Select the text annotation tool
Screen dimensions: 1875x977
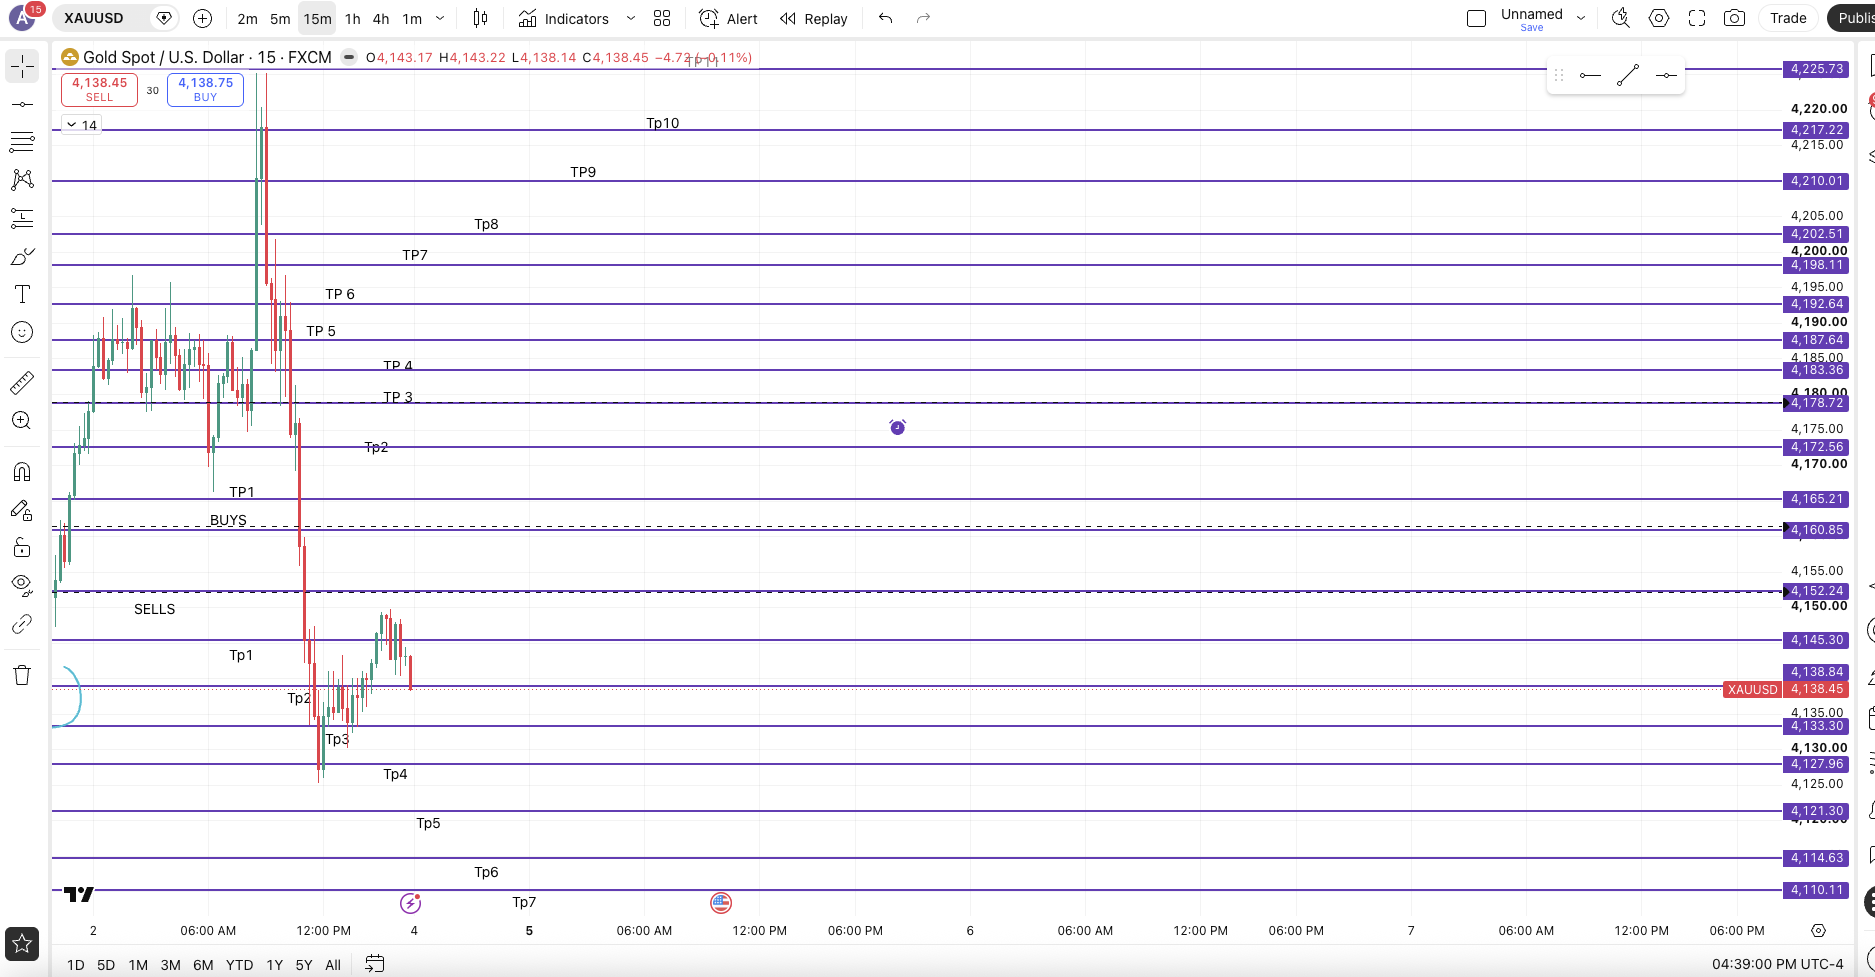point(22,294)
